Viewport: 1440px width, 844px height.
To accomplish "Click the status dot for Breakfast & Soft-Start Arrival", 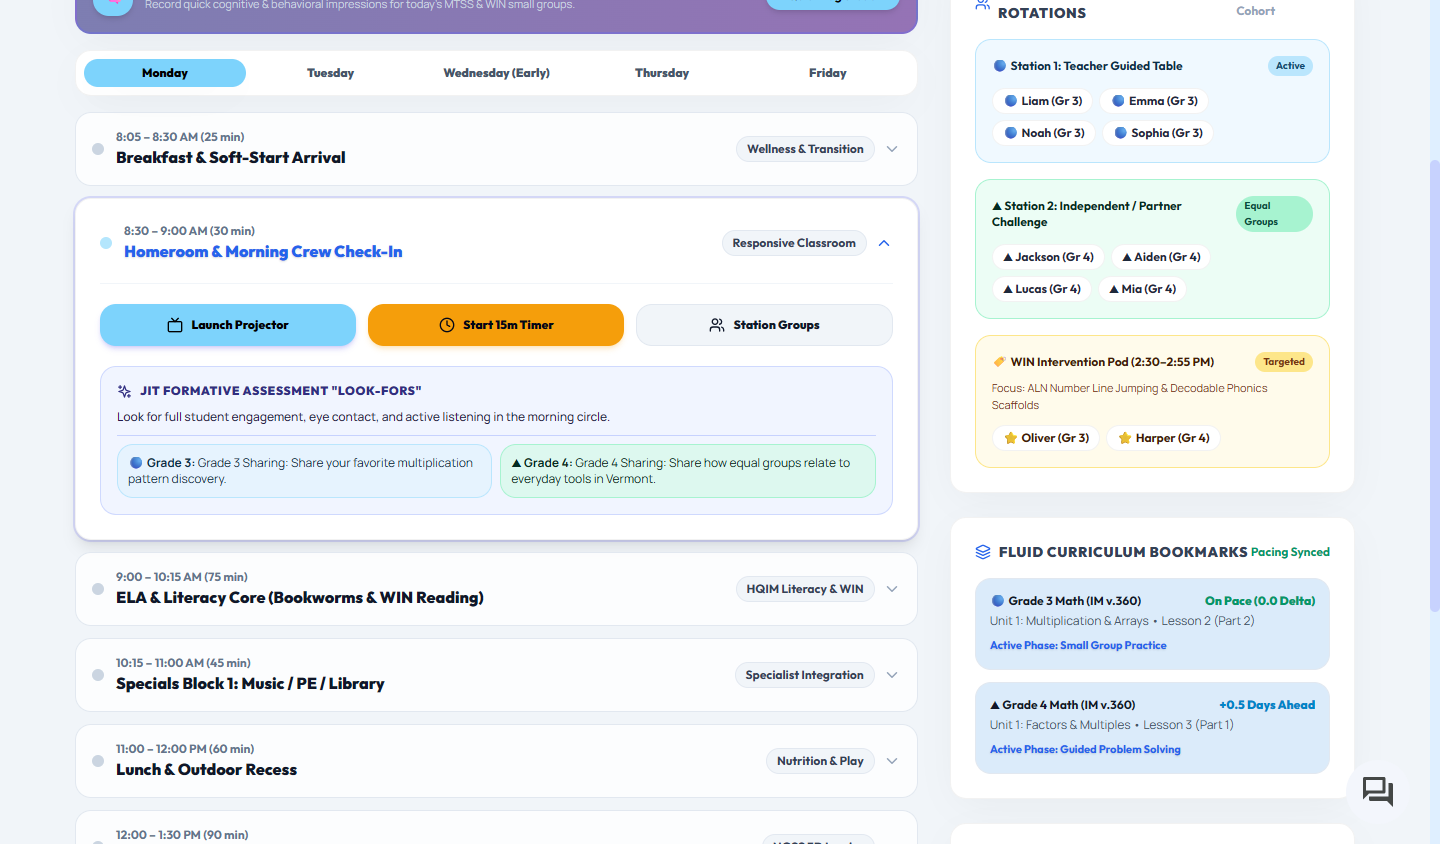I will pyautogui.click(x=98, y=149).
